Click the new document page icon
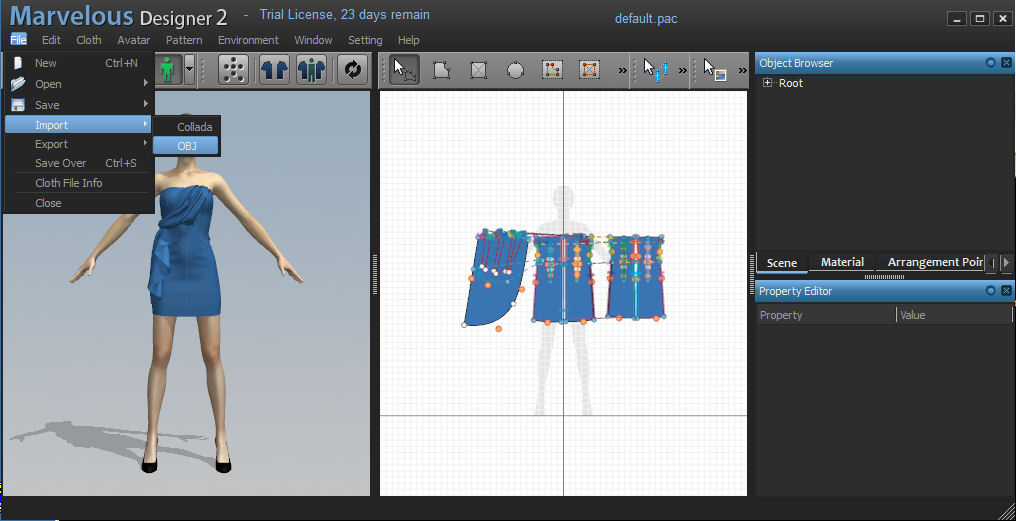 [18, 64]
